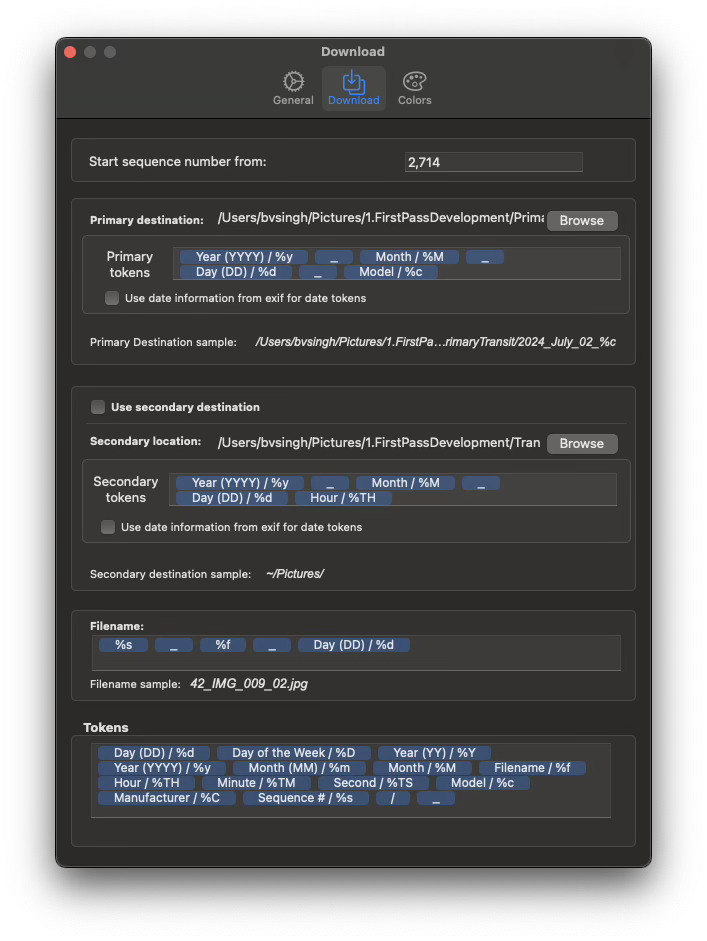Image resolution: width=707 pixels, height=941 pixels.
Task: Select the %s token in Filename field
Action: 124,645
